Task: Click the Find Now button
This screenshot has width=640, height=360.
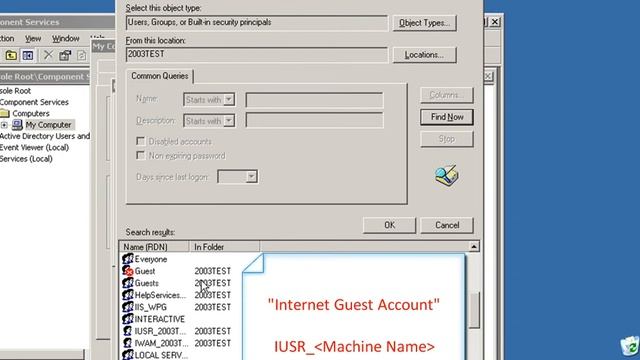Action: (447, 117)
